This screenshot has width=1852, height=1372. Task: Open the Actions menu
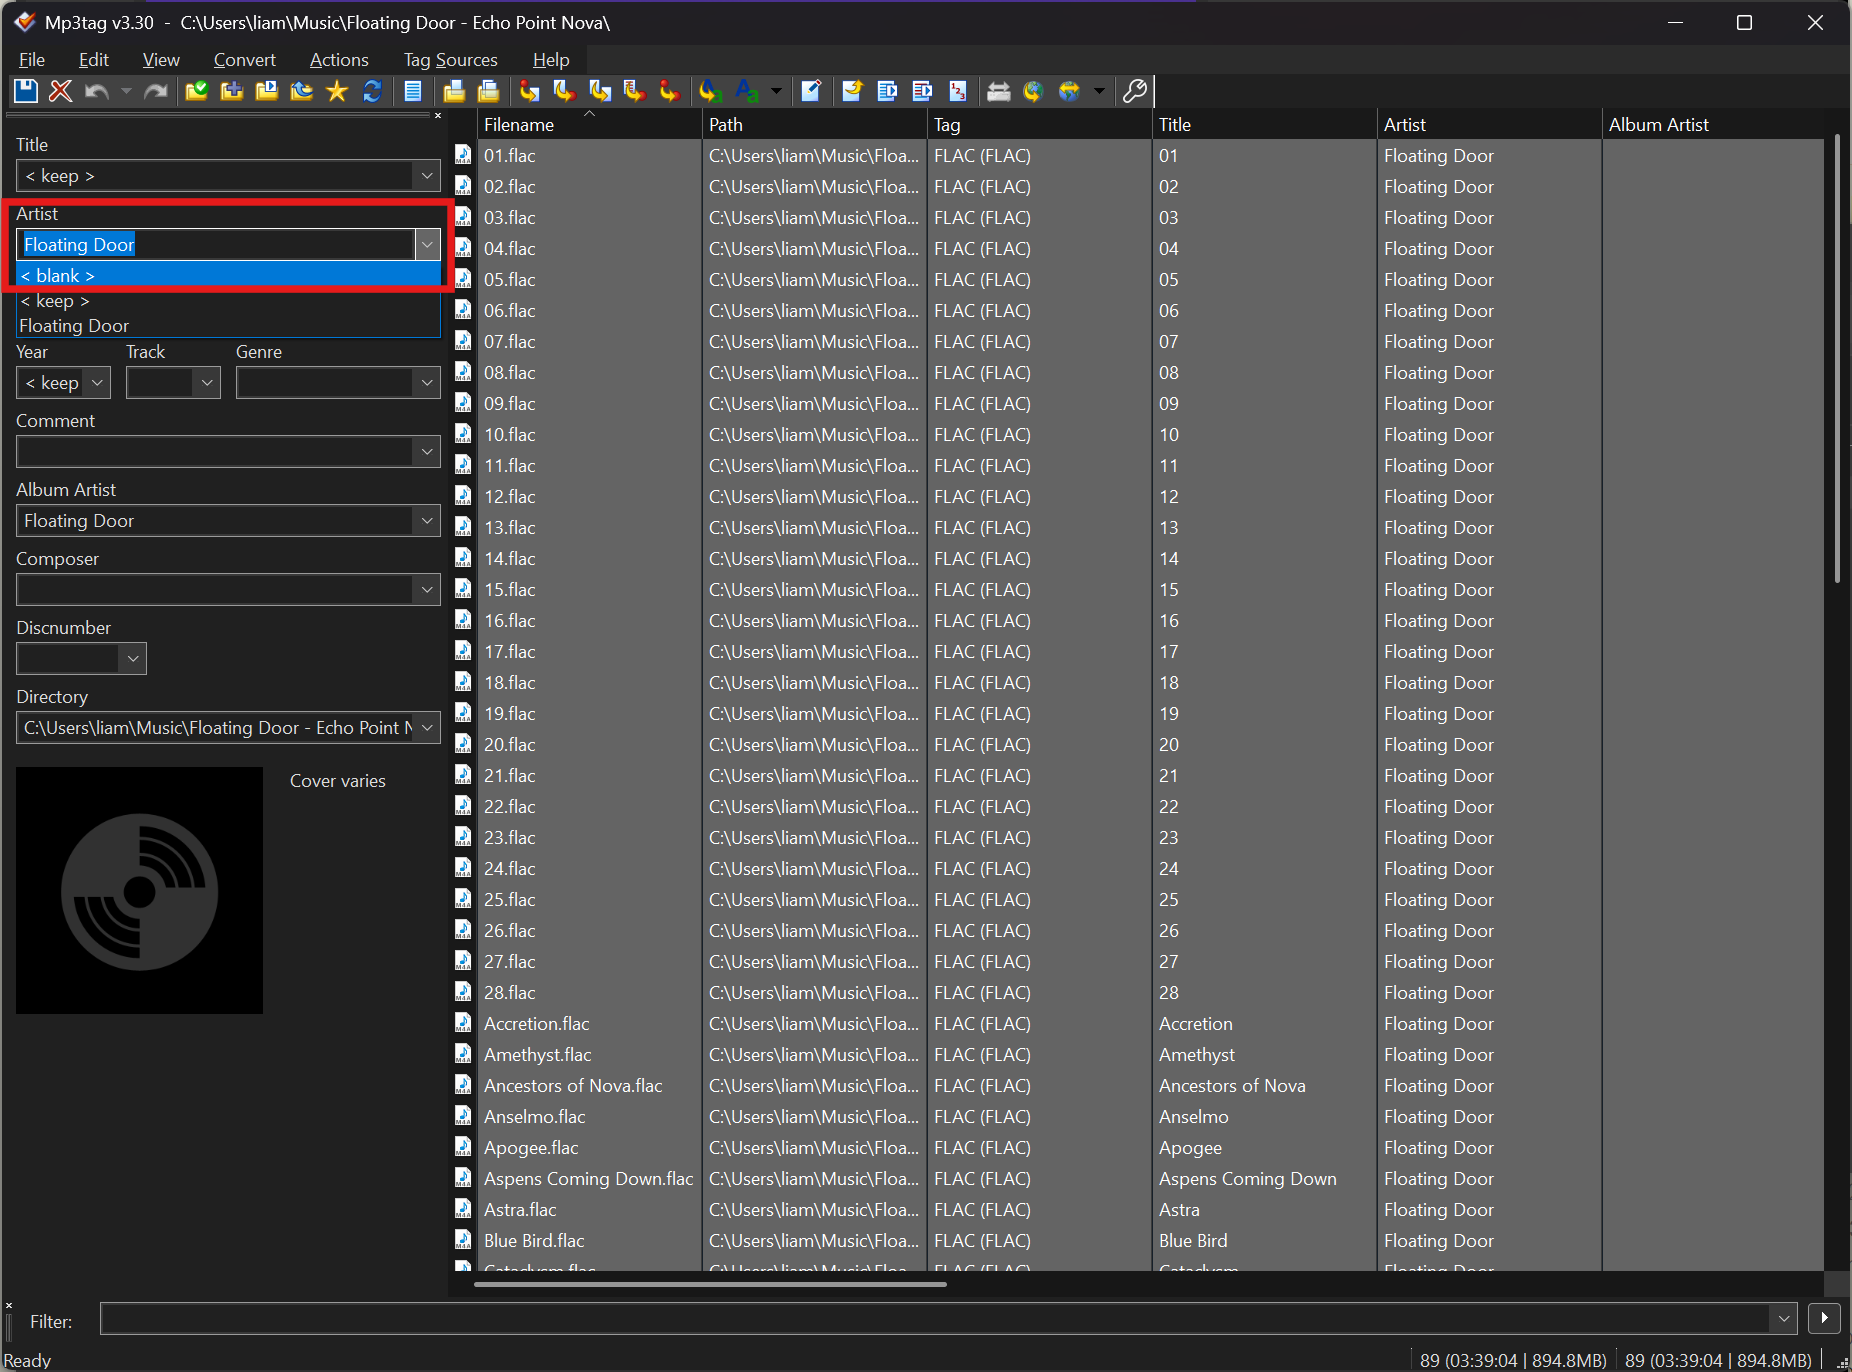pos(339,60)
